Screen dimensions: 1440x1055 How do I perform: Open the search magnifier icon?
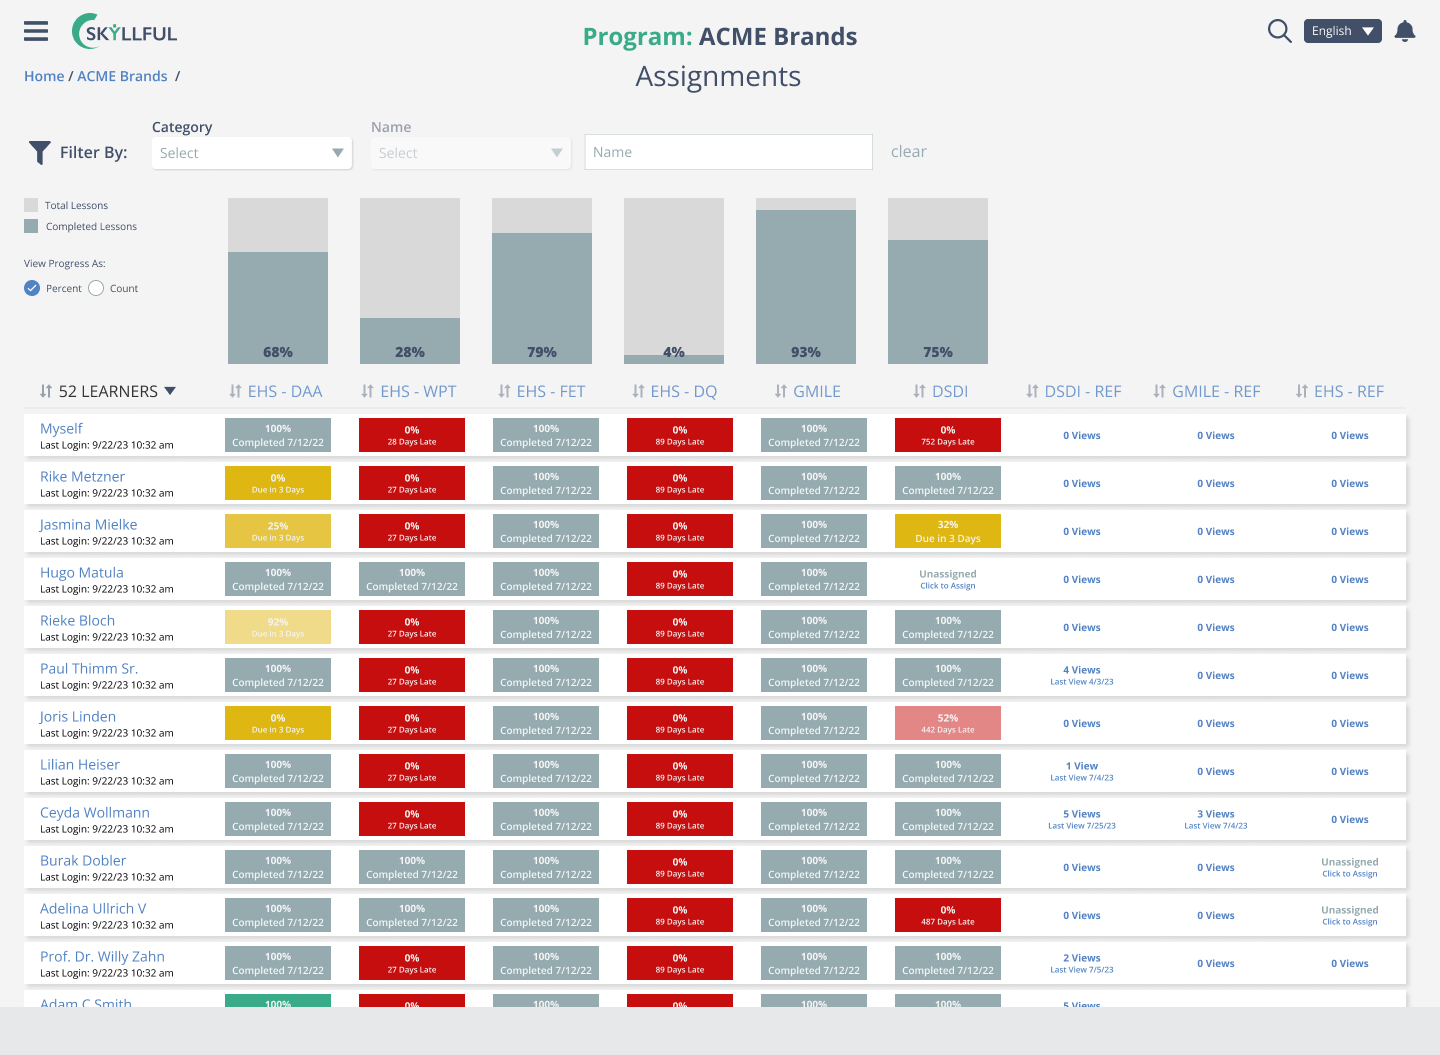coord(1279,31)
